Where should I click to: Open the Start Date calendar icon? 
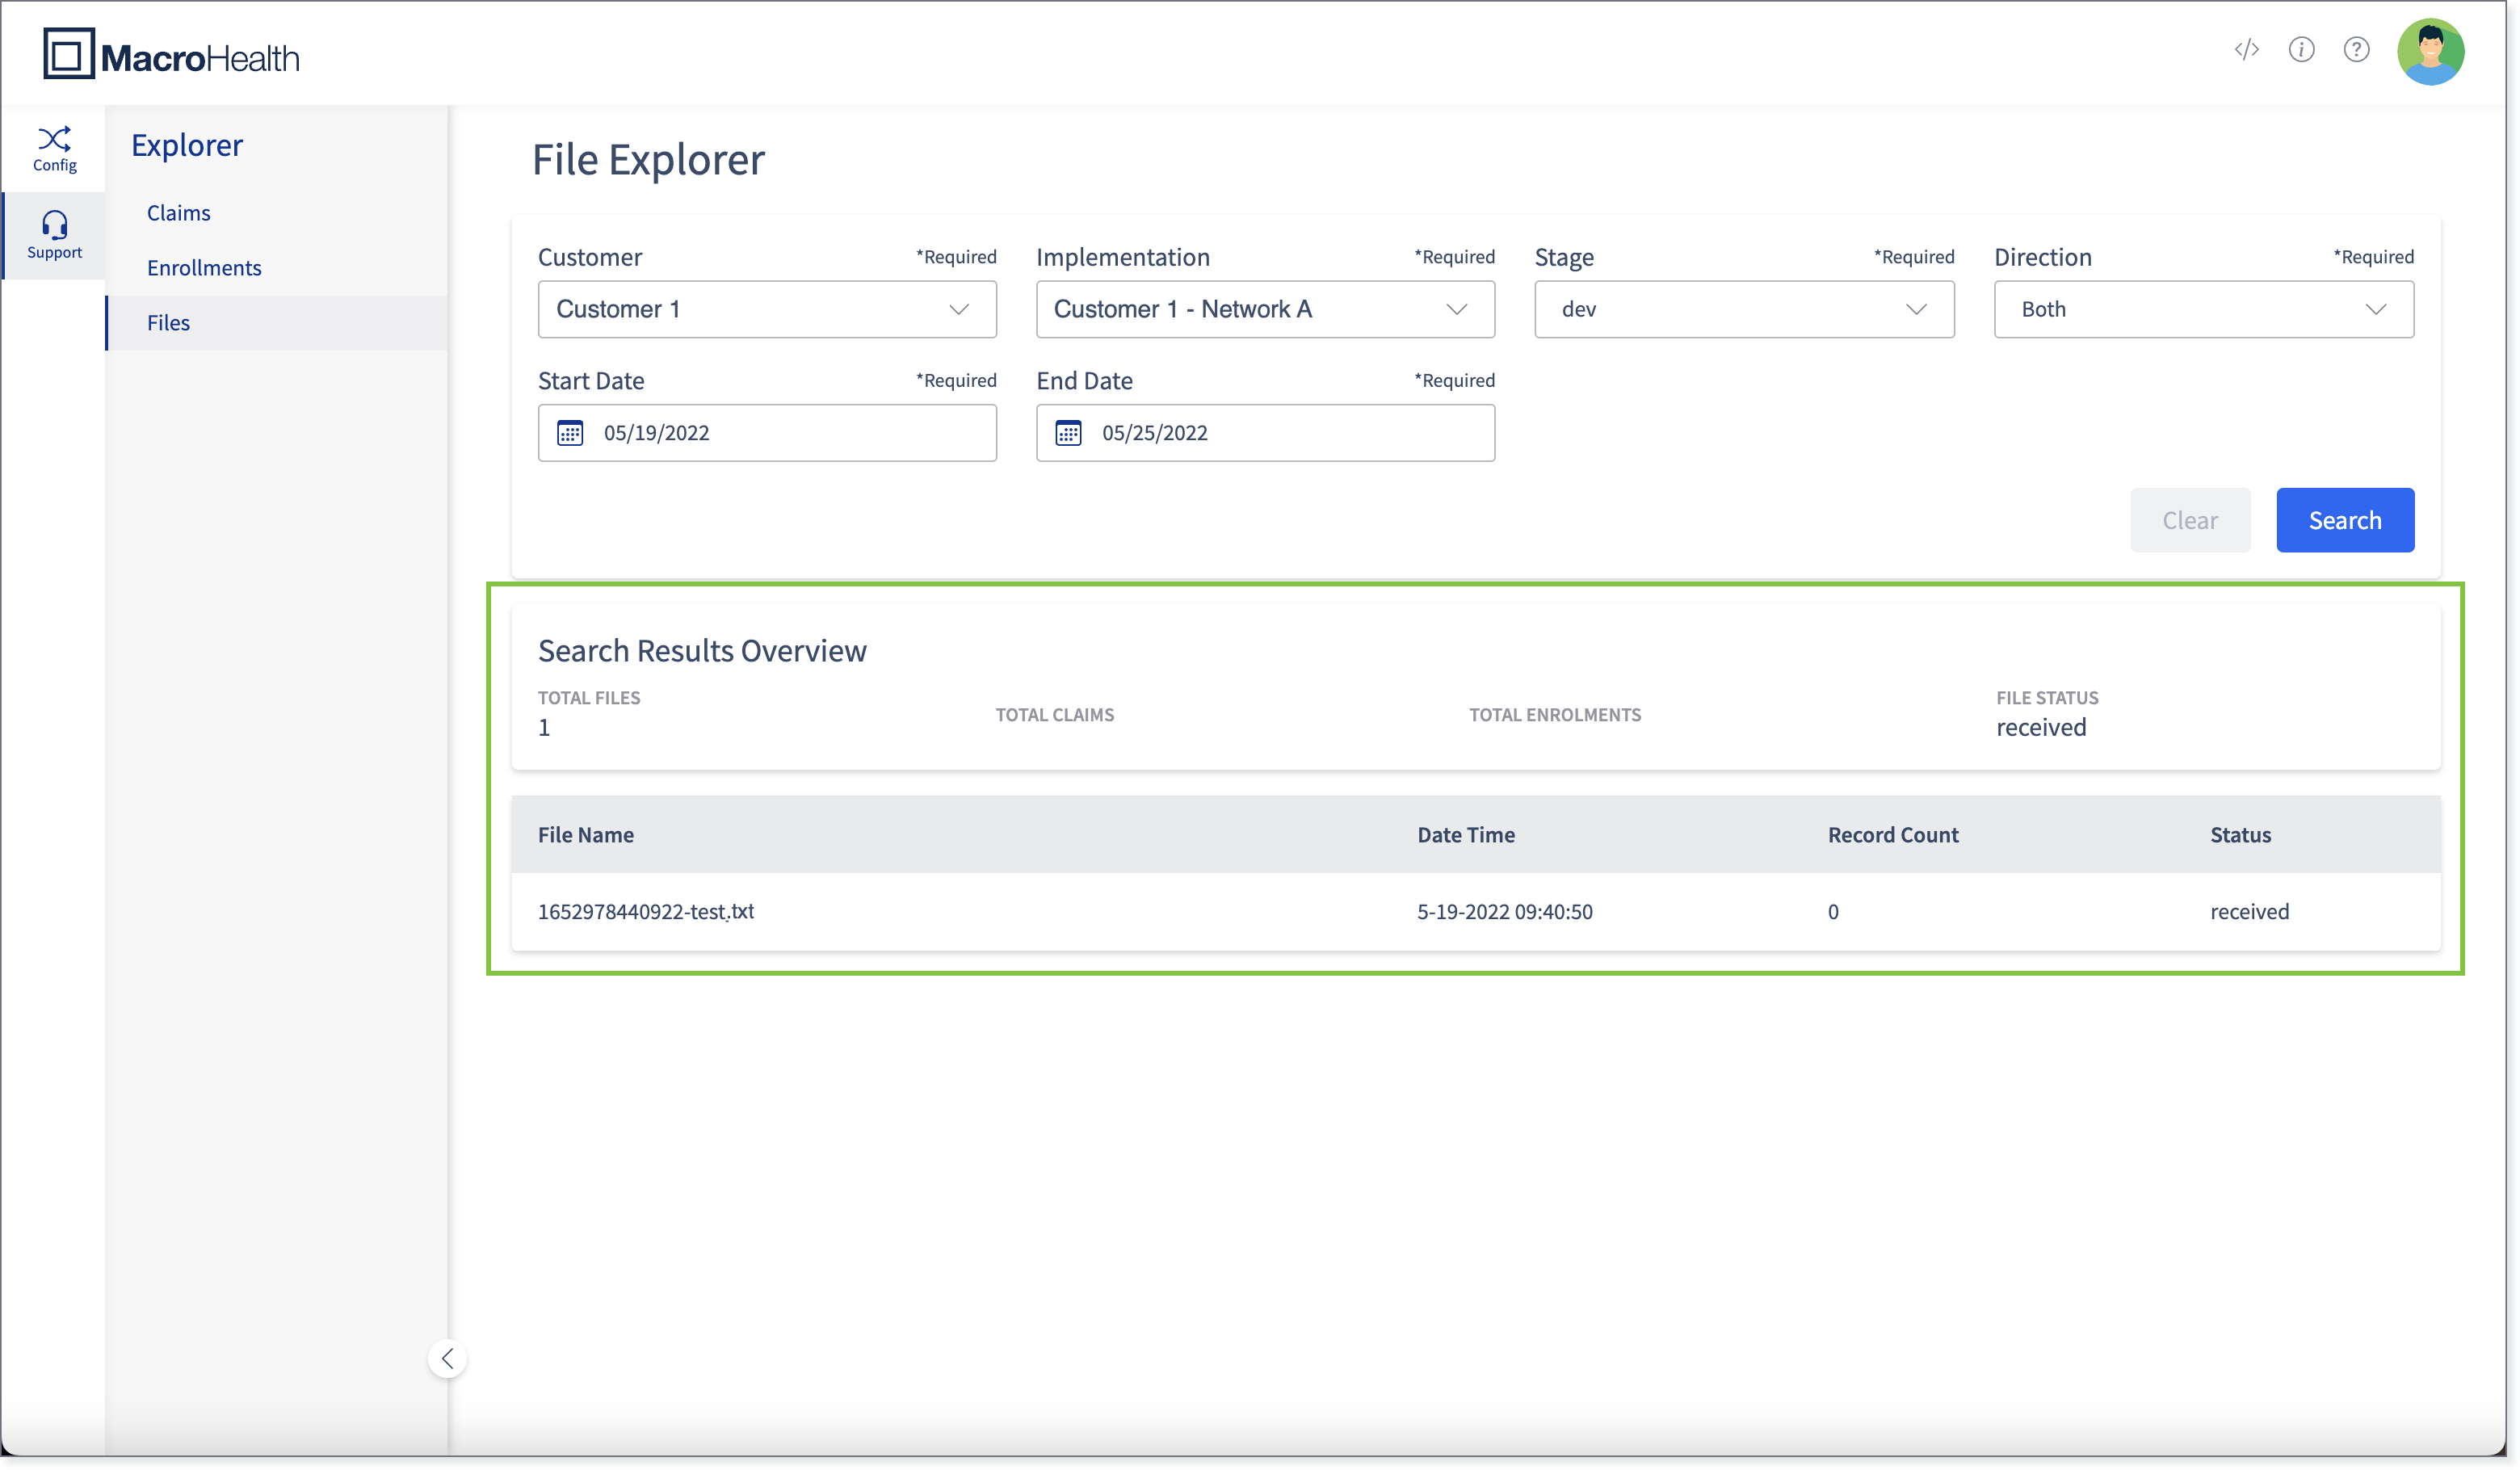point(570,433)
